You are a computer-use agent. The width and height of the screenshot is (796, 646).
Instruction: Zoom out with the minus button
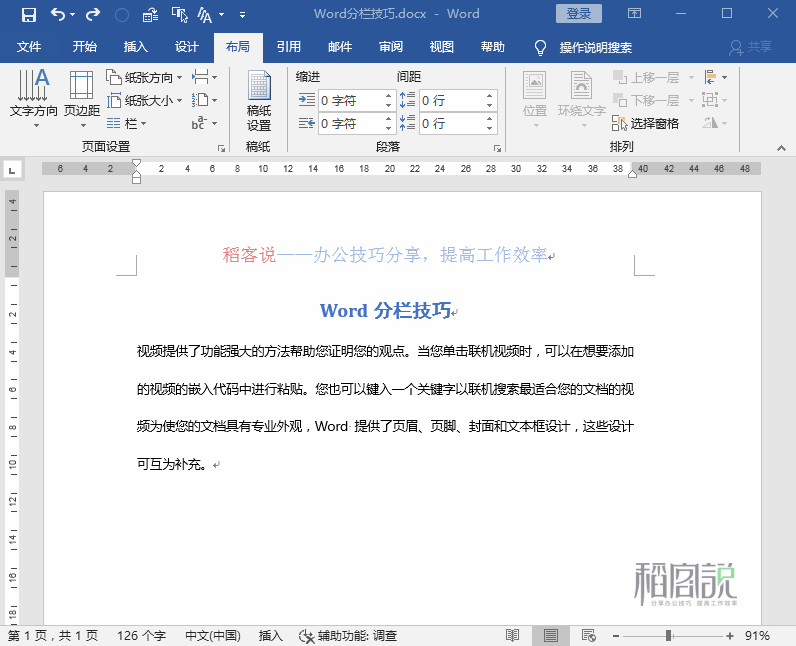(615, 636)
